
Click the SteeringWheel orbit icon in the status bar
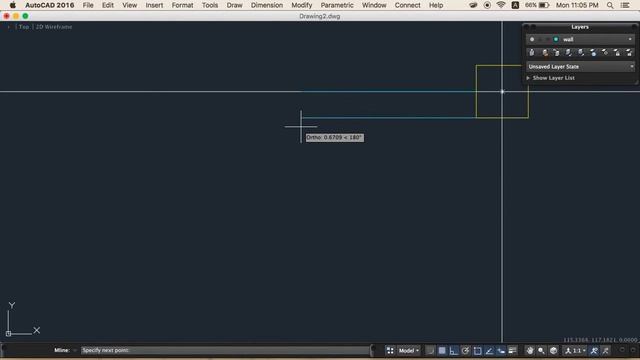click(553, 351)
